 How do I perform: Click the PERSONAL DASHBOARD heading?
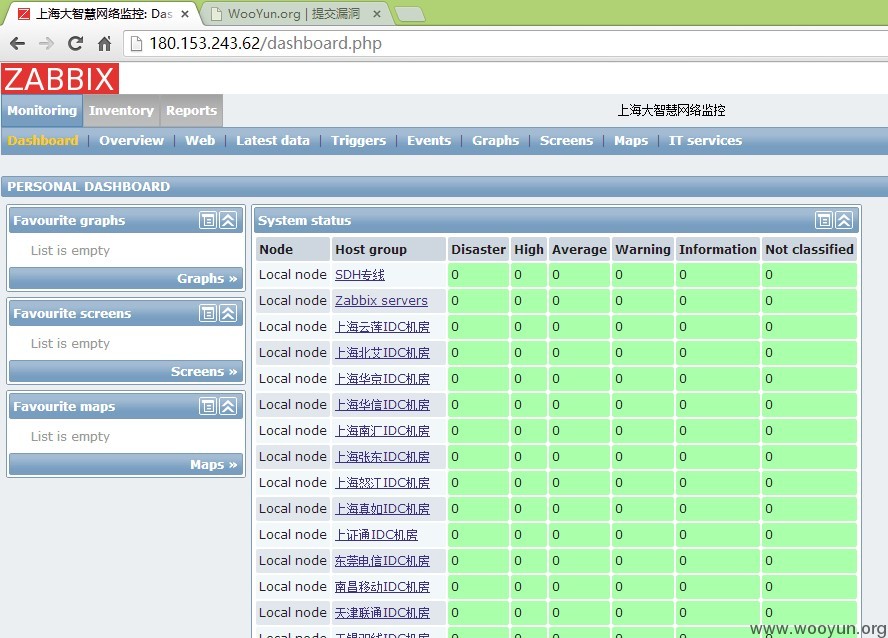88,186
